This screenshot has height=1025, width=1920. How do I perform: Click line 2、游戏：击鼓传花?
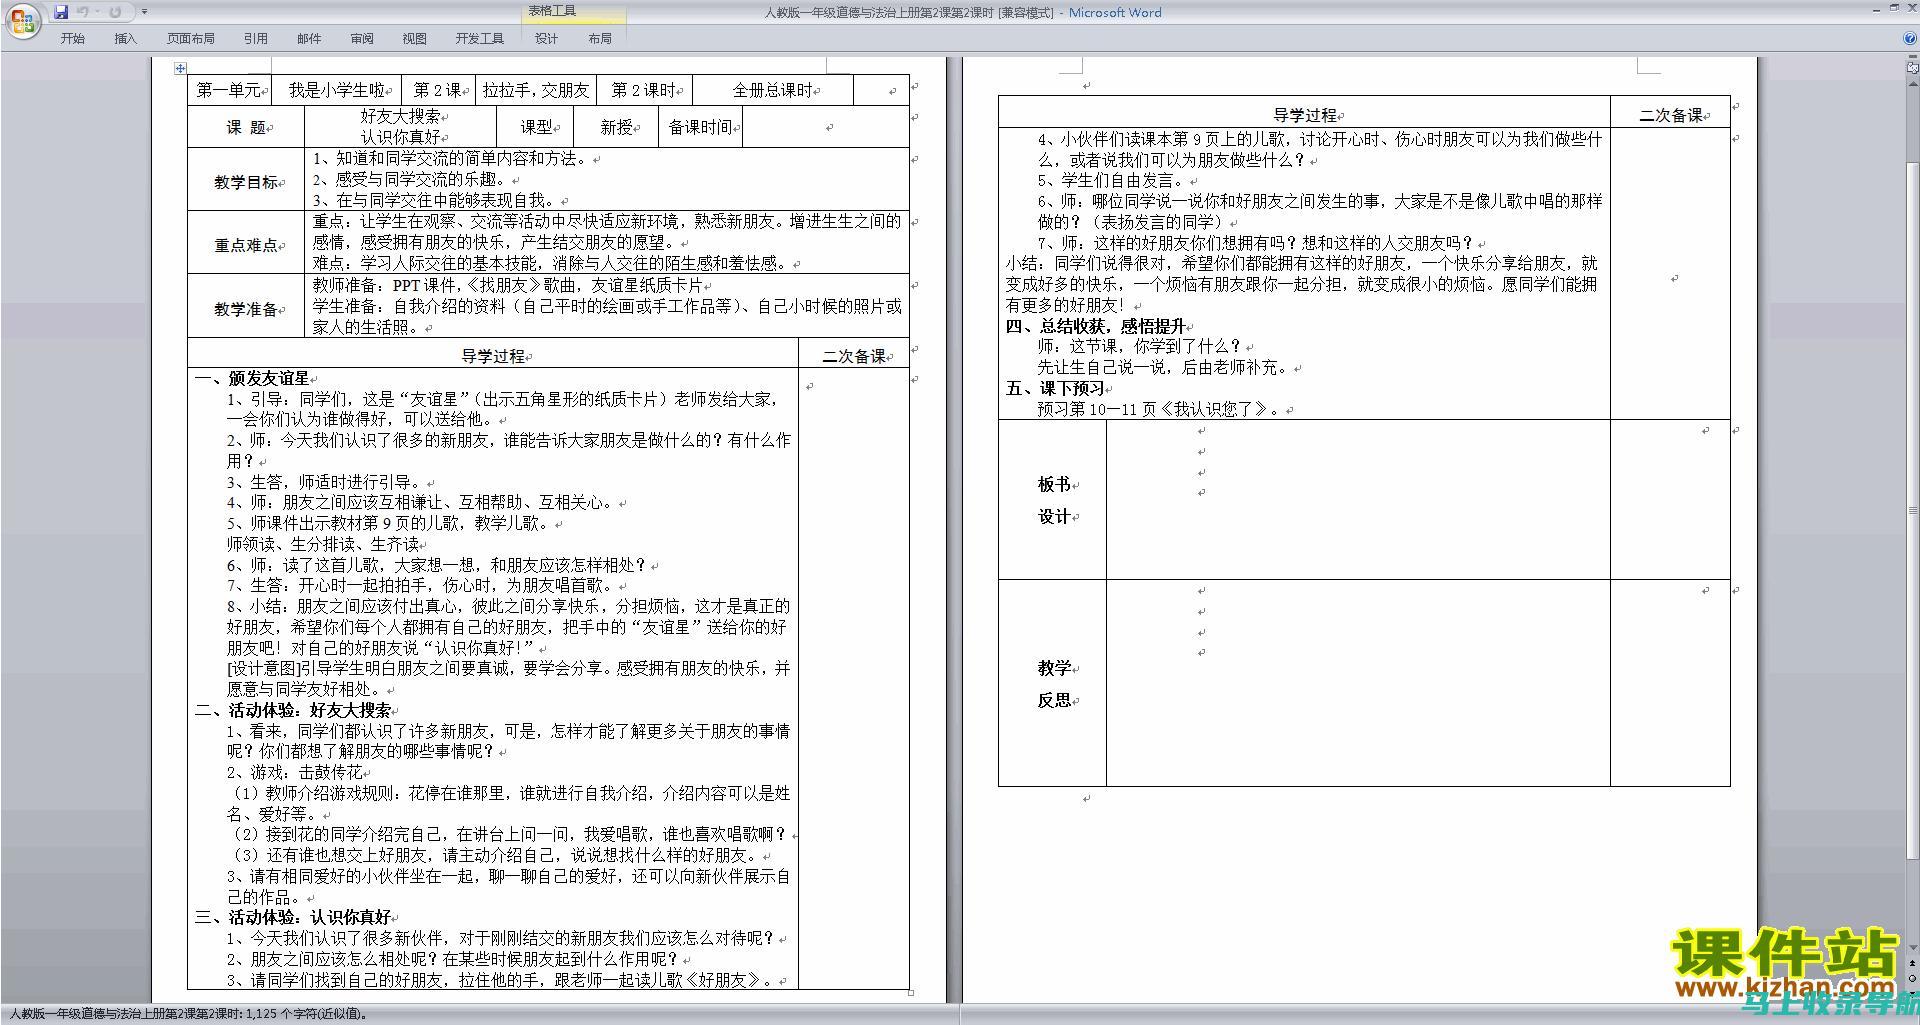coord(295,772)
